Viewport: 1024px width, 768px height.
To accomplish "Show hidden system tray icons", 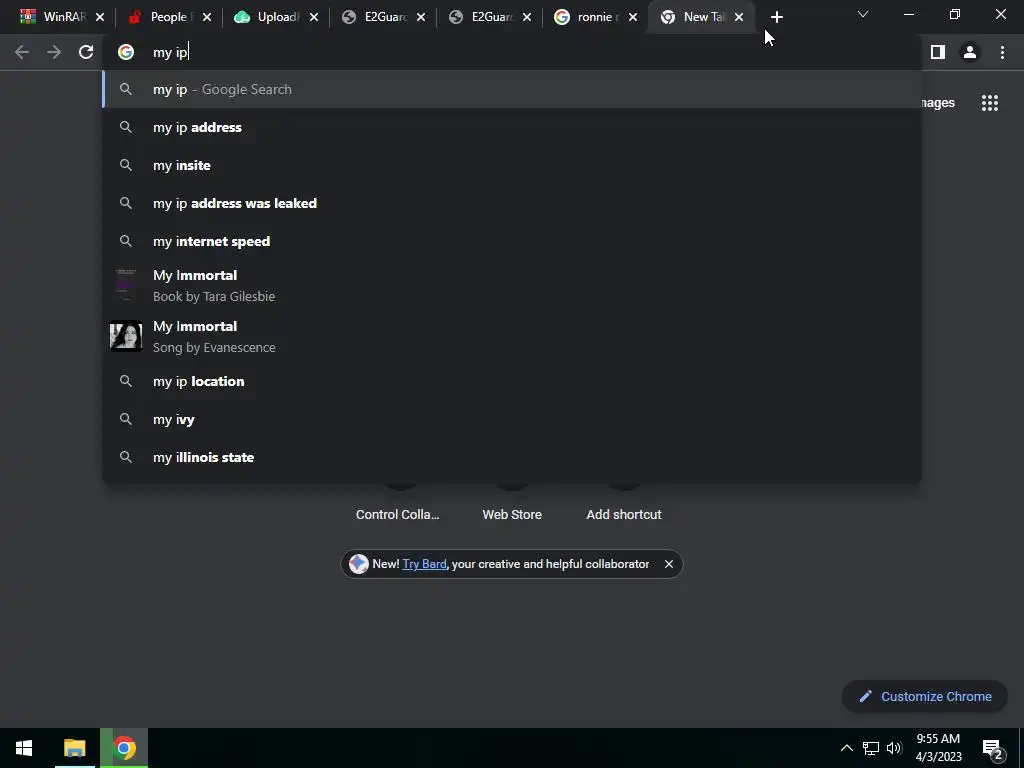I will (x=846, y=748).
